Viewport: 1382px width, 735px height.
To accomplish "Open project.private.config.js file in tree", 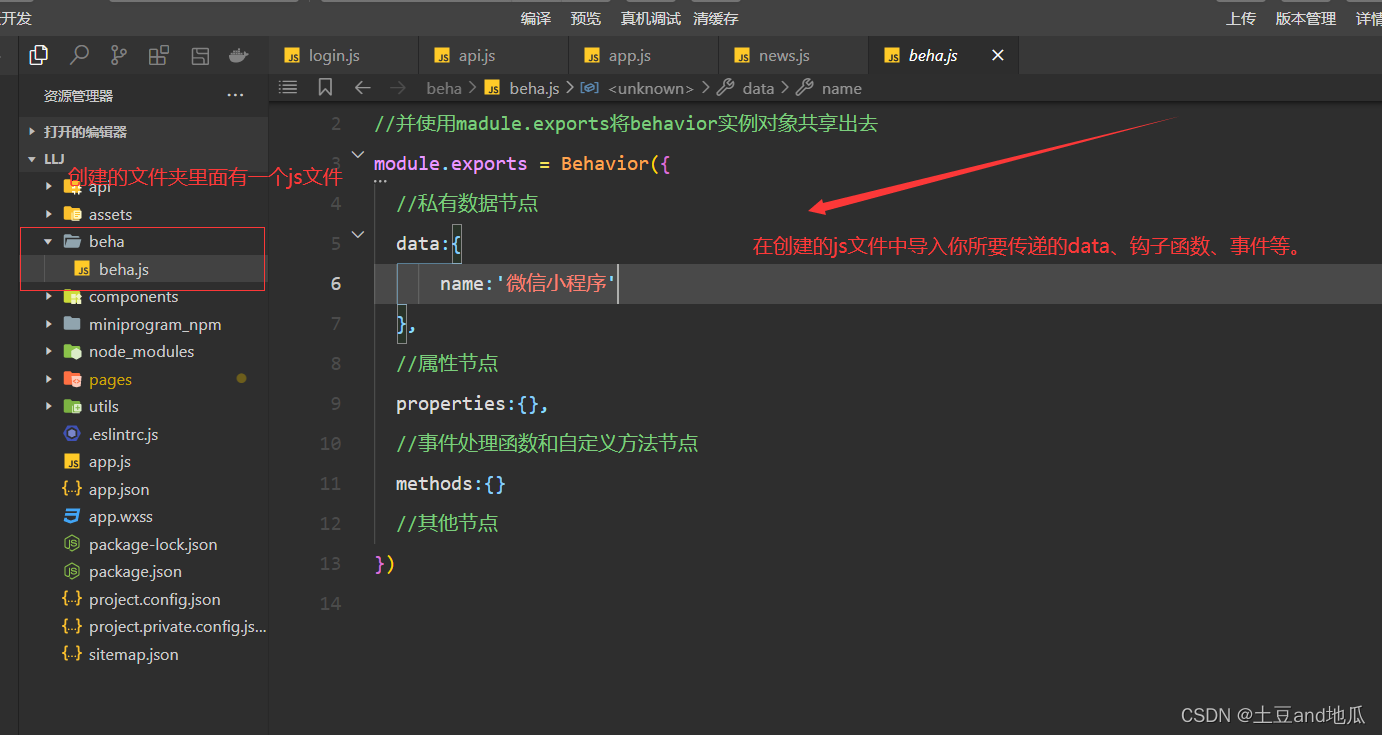I will [143, 627].
